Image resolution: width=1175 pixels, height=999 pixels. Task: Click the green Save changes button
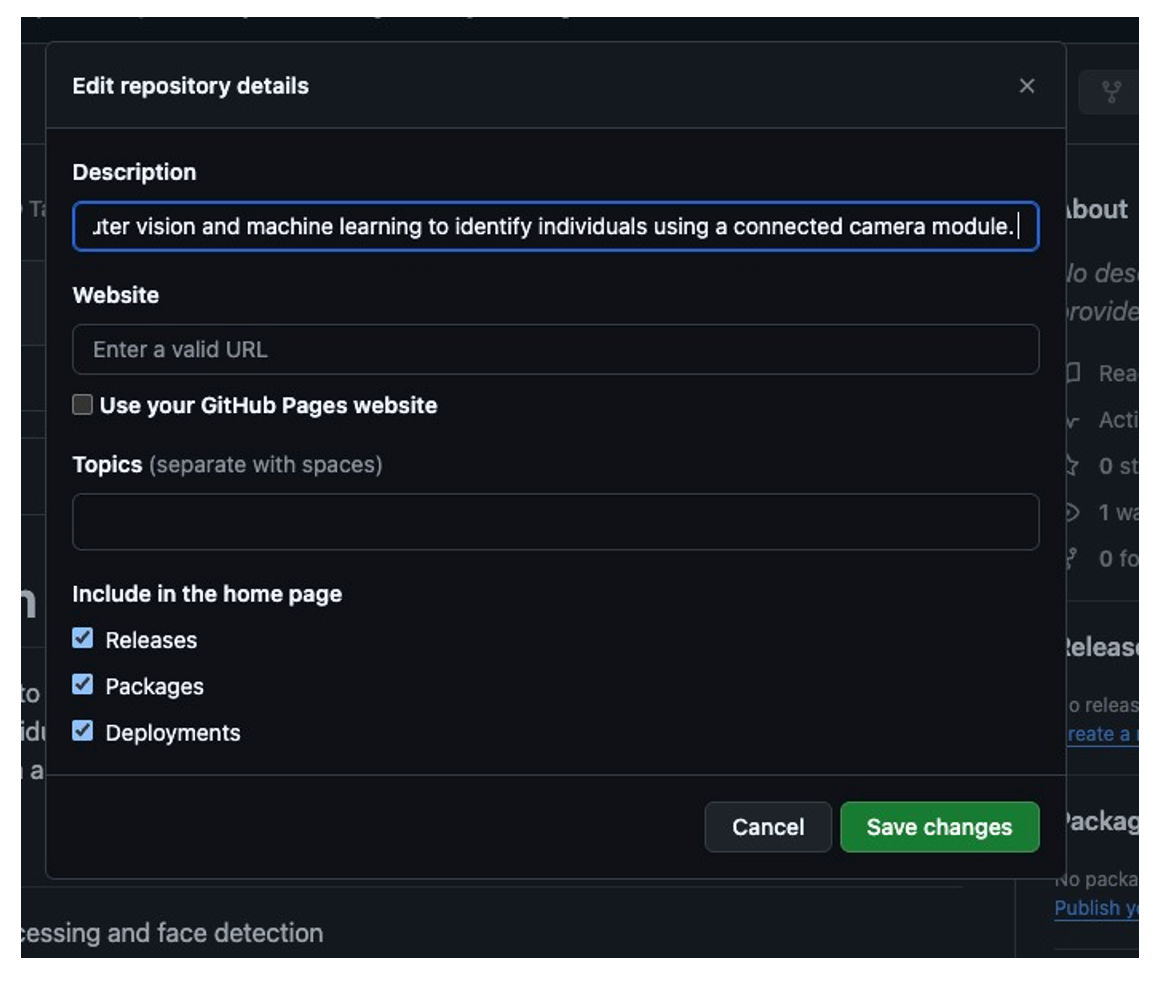(939, 827)
